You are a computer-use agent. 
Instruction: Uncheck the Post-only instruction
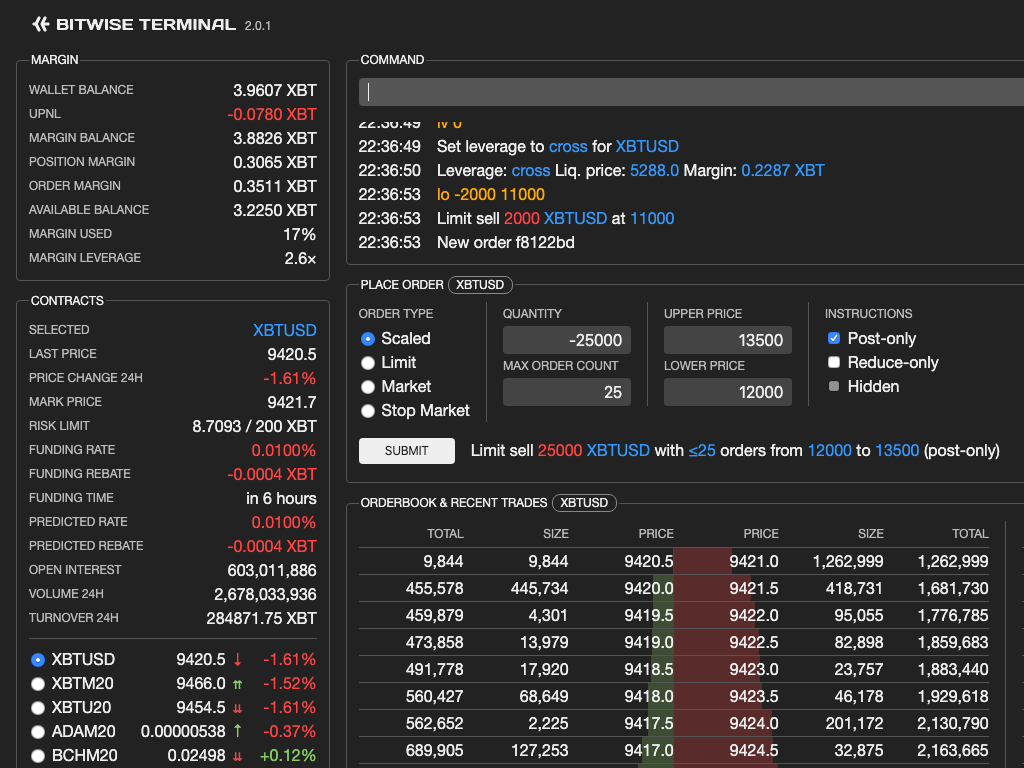pyautogui.click(x=834, y=338)
